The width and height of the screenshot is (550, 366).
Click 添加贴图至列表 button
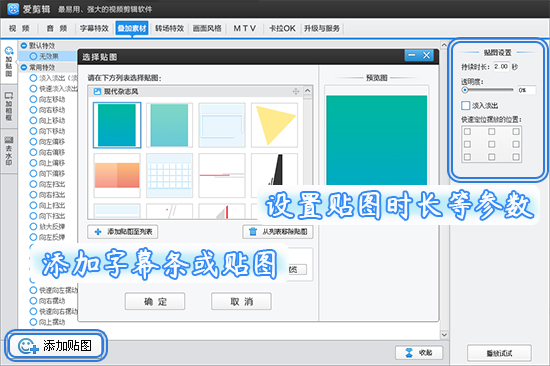[122, 232]
